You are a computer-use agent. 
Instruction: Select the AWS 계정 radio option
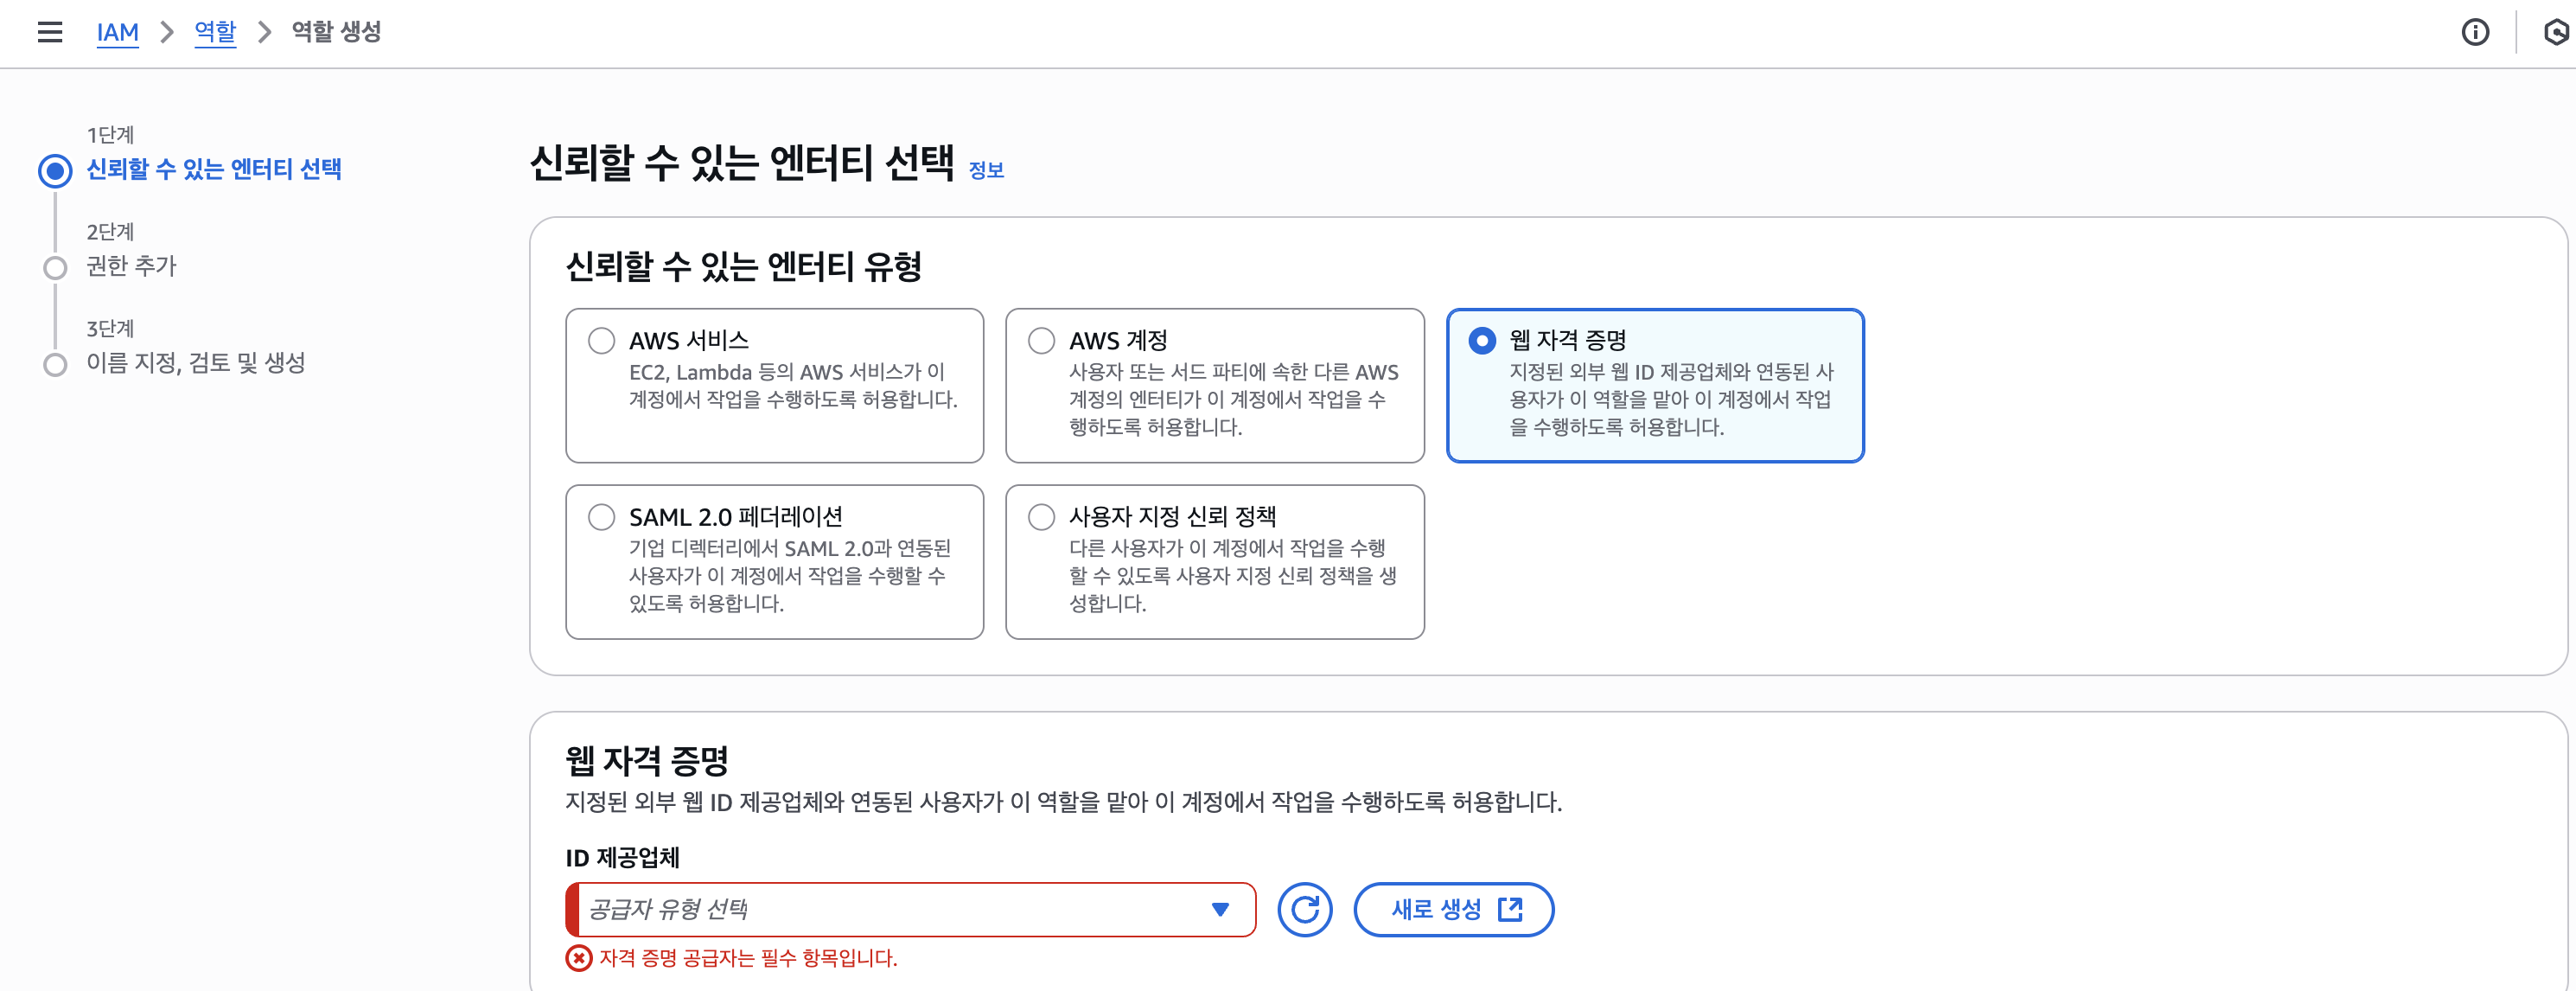1041,341
